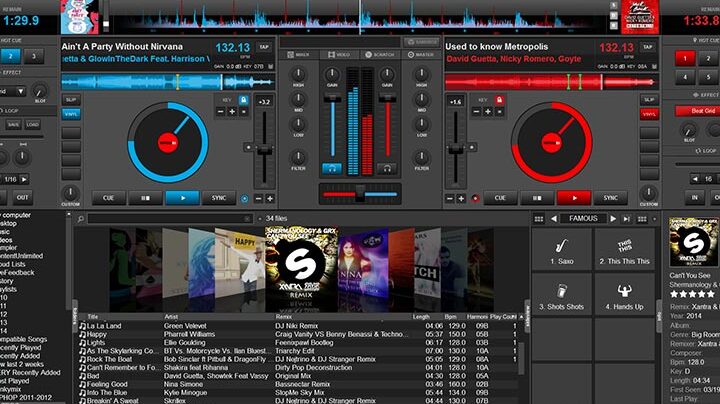Click left deck album art thumbnail
The height and width of the screenshot is (404, 720).
pyautogui.click(x=79, y=17)
